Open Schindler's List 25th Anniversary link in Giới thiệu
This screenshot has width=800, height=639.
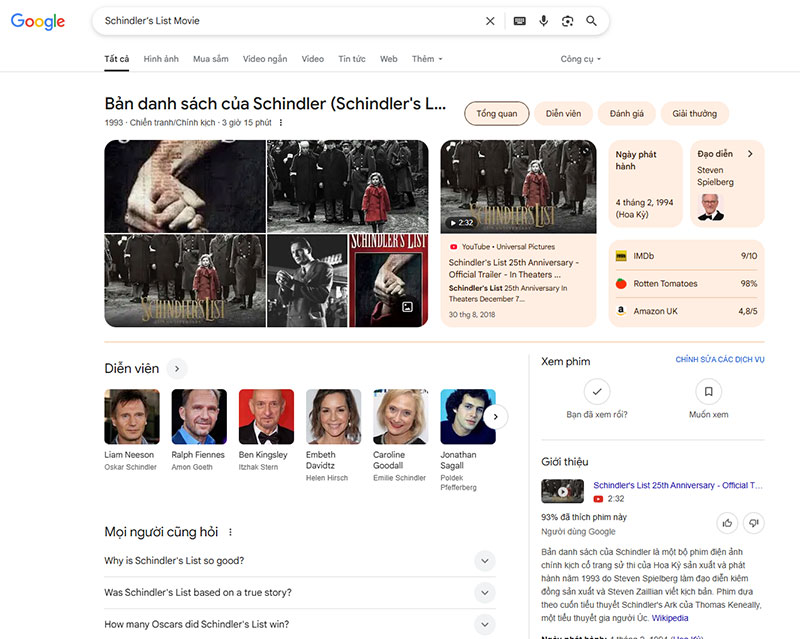(x=678, y=485)
